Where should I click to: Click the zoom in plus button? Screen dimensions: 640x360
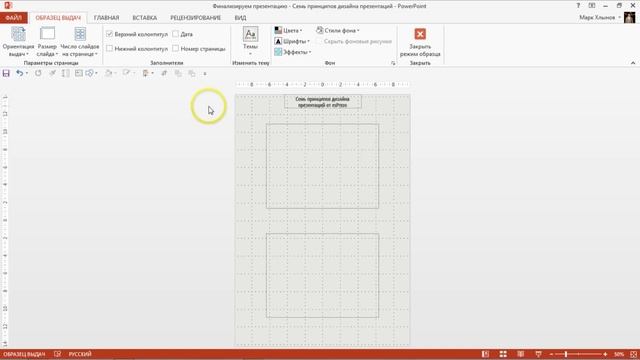click(x=605, y=354)
